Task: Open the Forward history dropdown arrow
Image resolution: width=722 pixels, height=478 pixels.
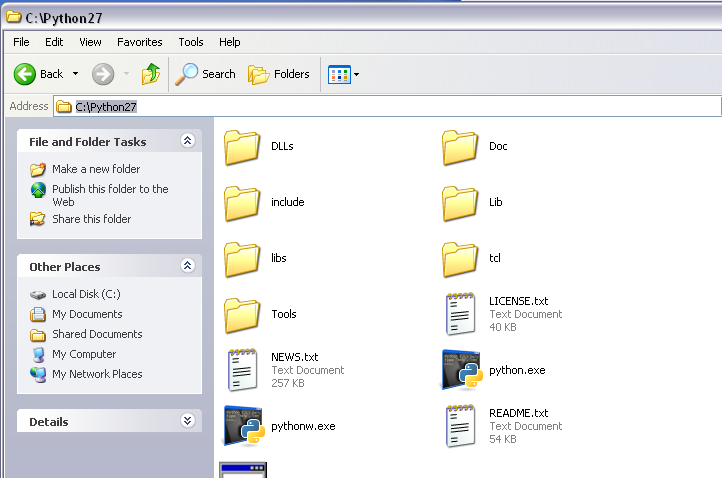Action: click(126, 74)
